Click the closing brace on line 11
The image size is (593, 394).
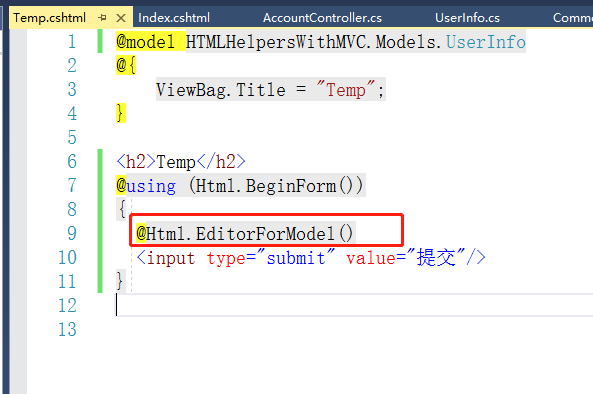pyautogui.click(x=120, y=281)
